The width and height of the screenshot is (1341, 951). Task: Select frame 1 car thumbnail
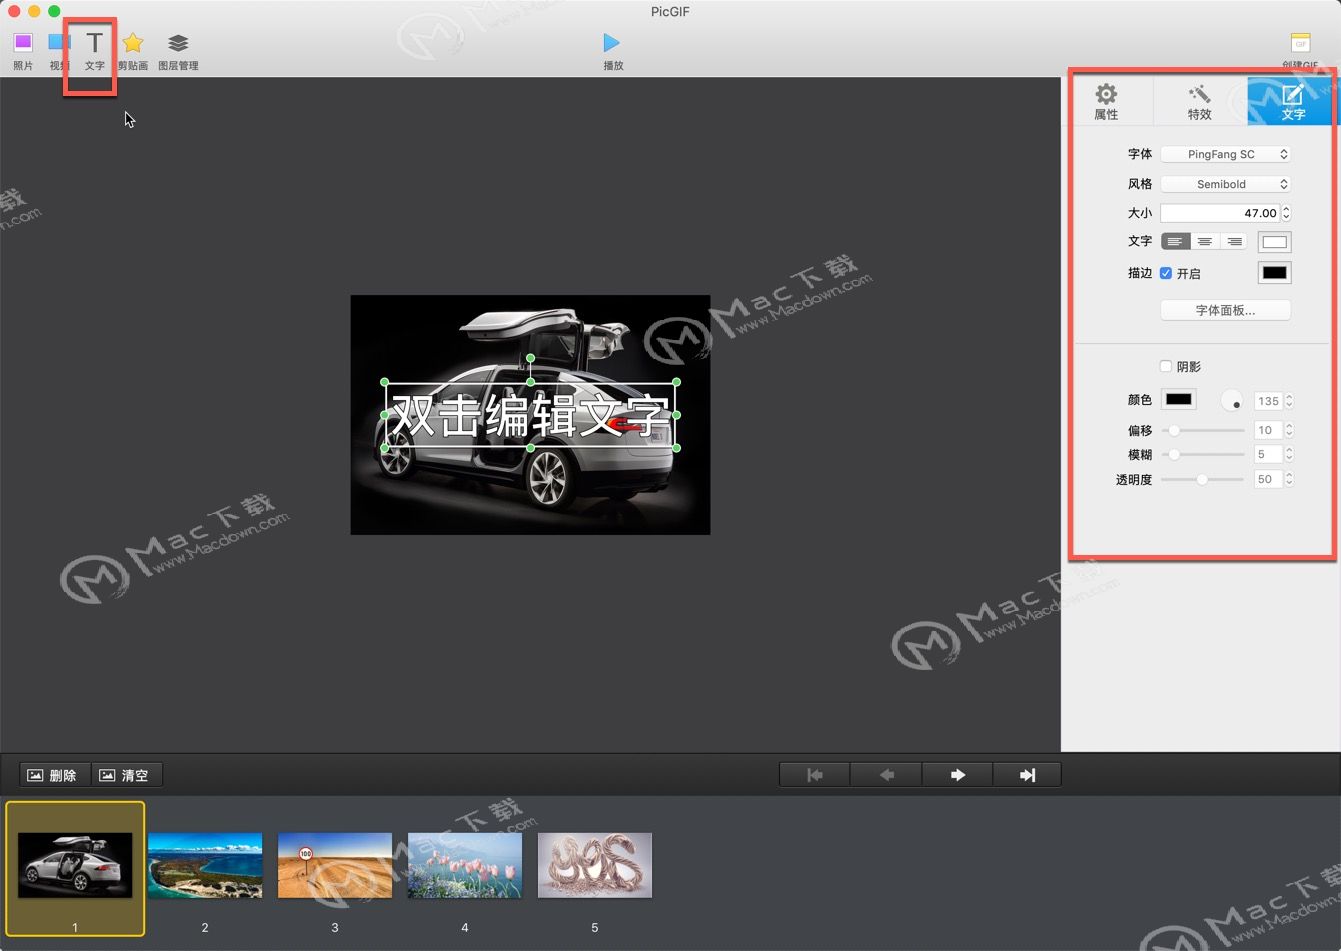(75, 865)
